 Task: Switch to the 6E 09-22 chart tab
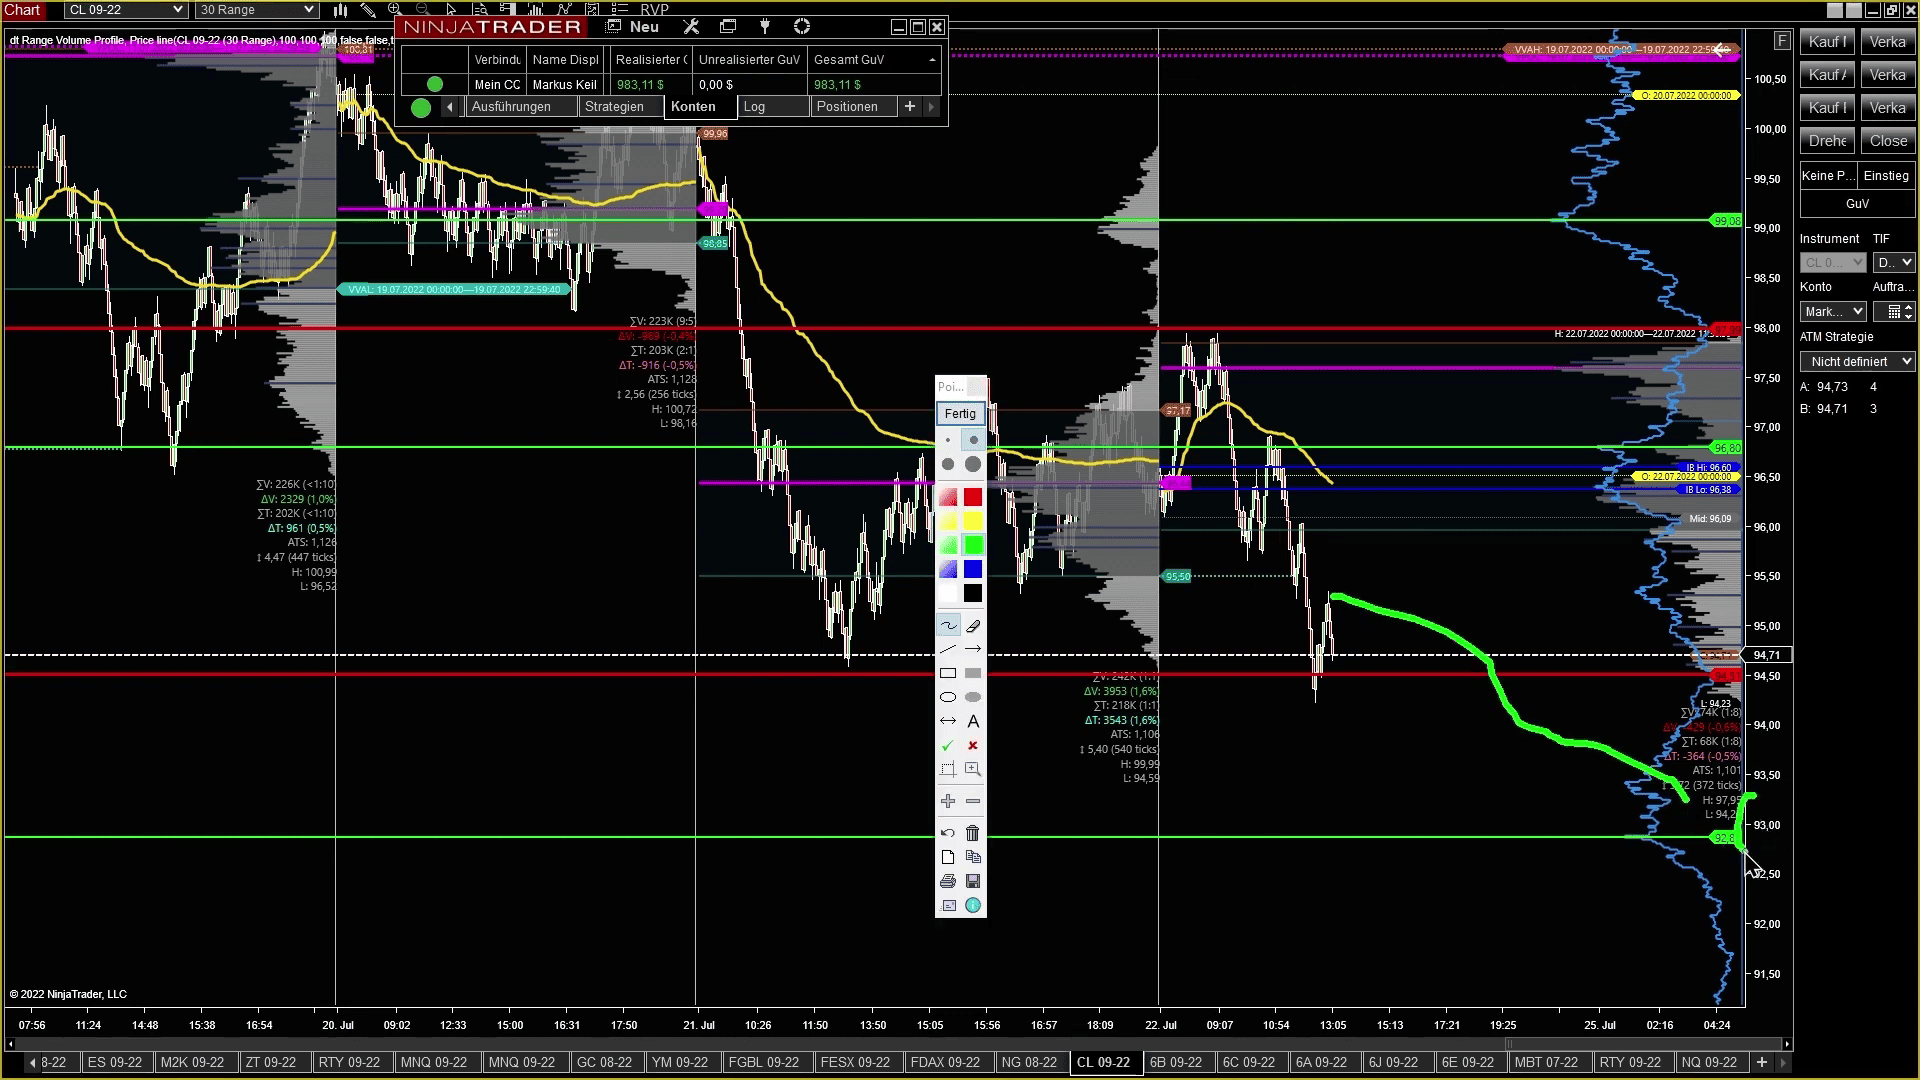coord(1467,1062)
